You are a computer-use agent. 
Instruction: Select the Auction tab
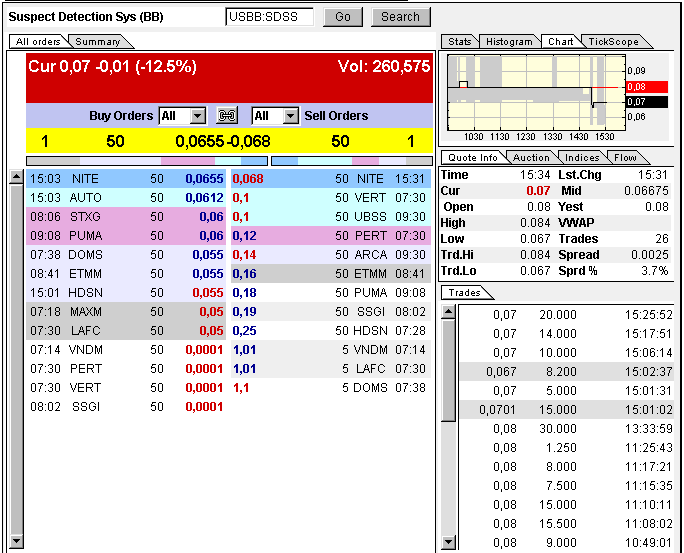[x=531, y=157]
